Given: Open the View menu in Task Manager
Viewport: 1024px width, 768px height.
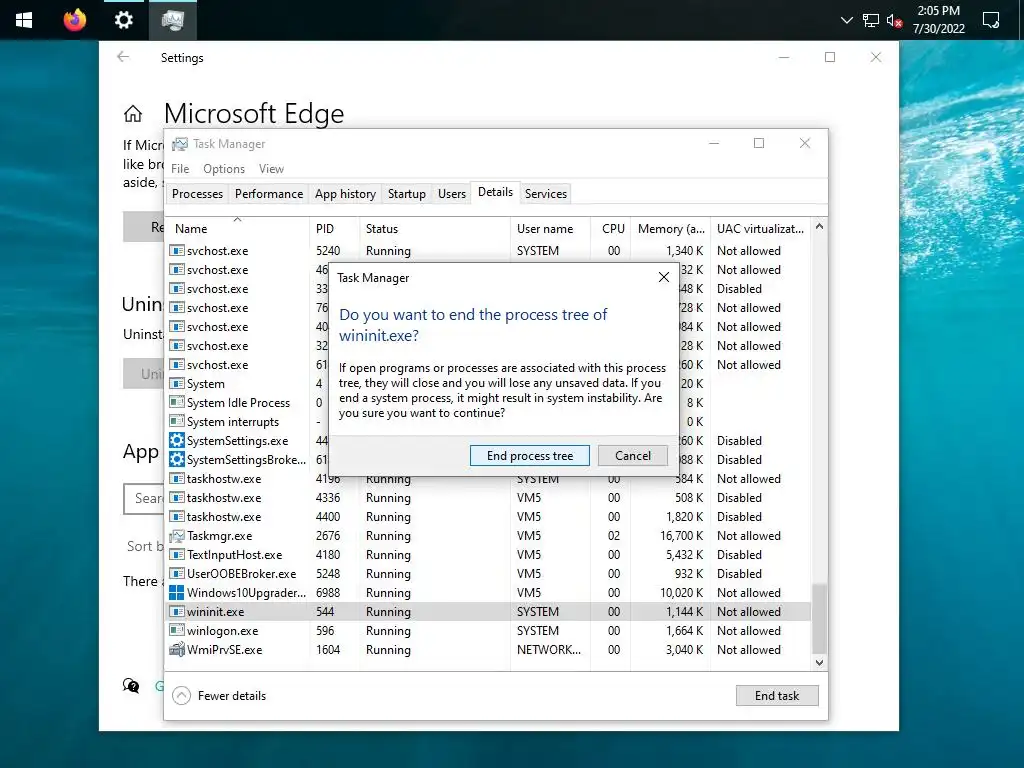Looking at the screenshot, I should 271,168.
